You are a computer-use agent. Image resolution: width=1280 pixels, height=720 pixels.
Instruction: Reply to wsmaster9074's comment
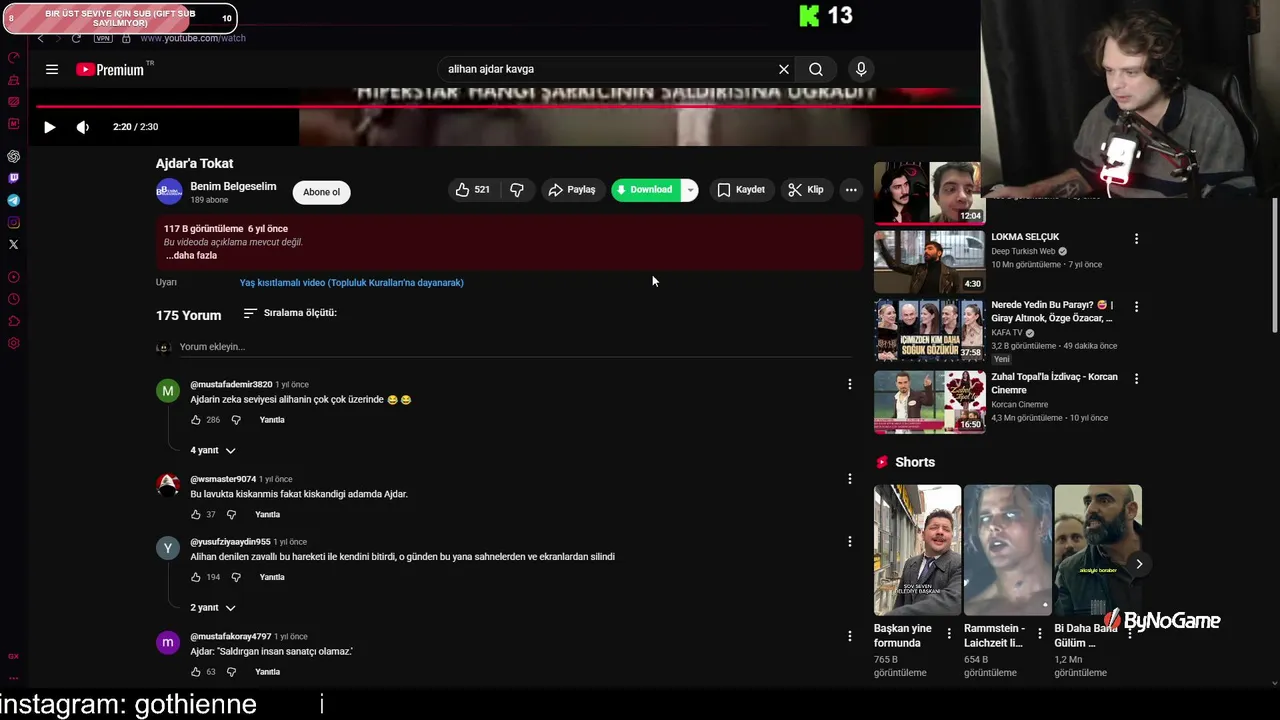(267, 515)
